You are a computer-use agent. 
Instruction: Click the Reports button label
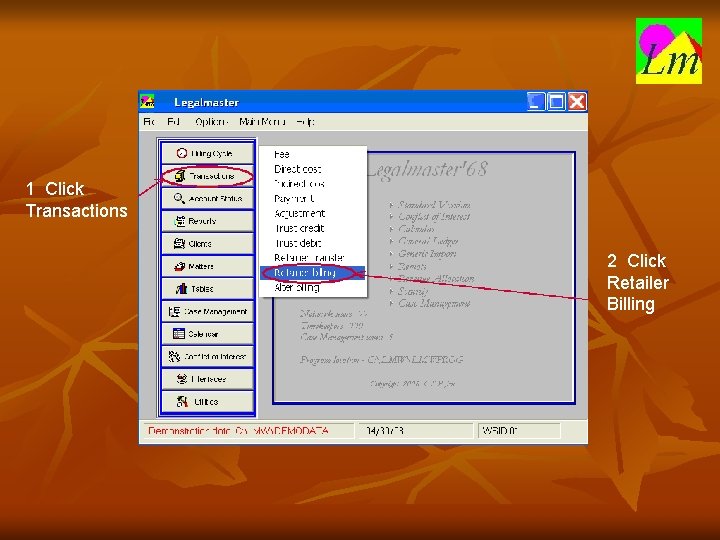(x=202, y=221)
